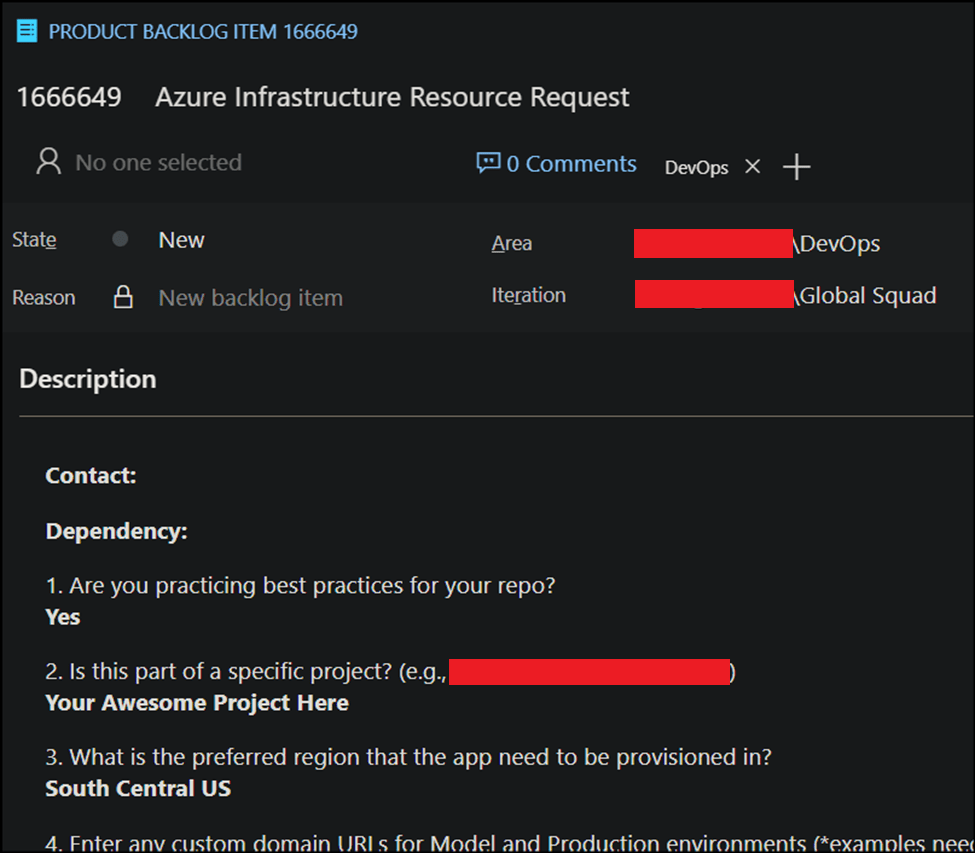Screen dimensions: 975x853
Task: Open the 0 Comments link
Action: [571, 164]
